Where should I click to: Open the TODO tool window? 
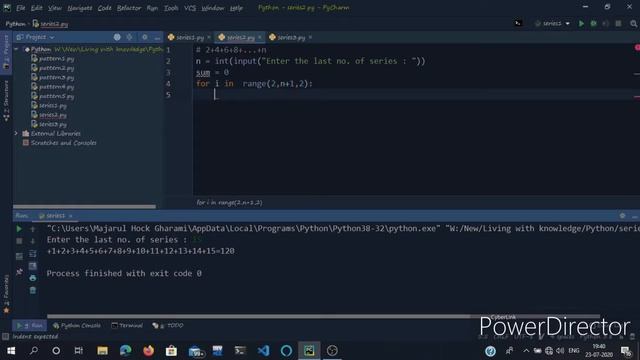coord(168,325)
